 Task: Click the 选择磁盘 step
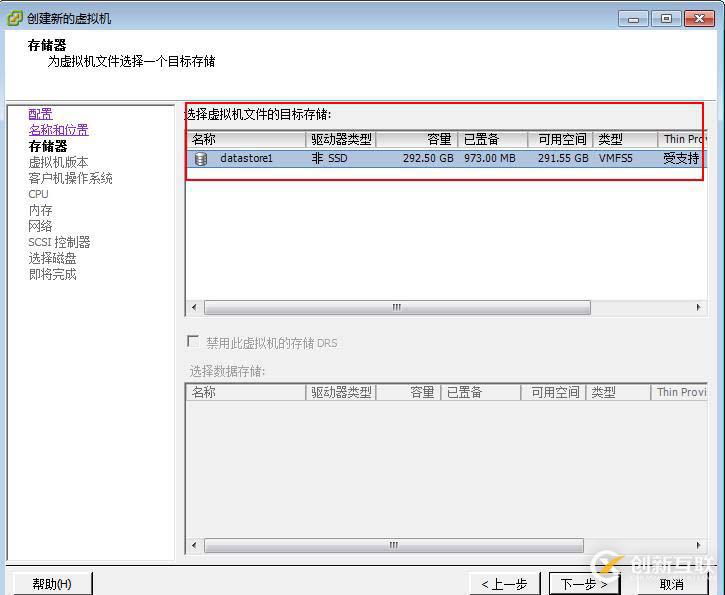(x=52, y=258)
